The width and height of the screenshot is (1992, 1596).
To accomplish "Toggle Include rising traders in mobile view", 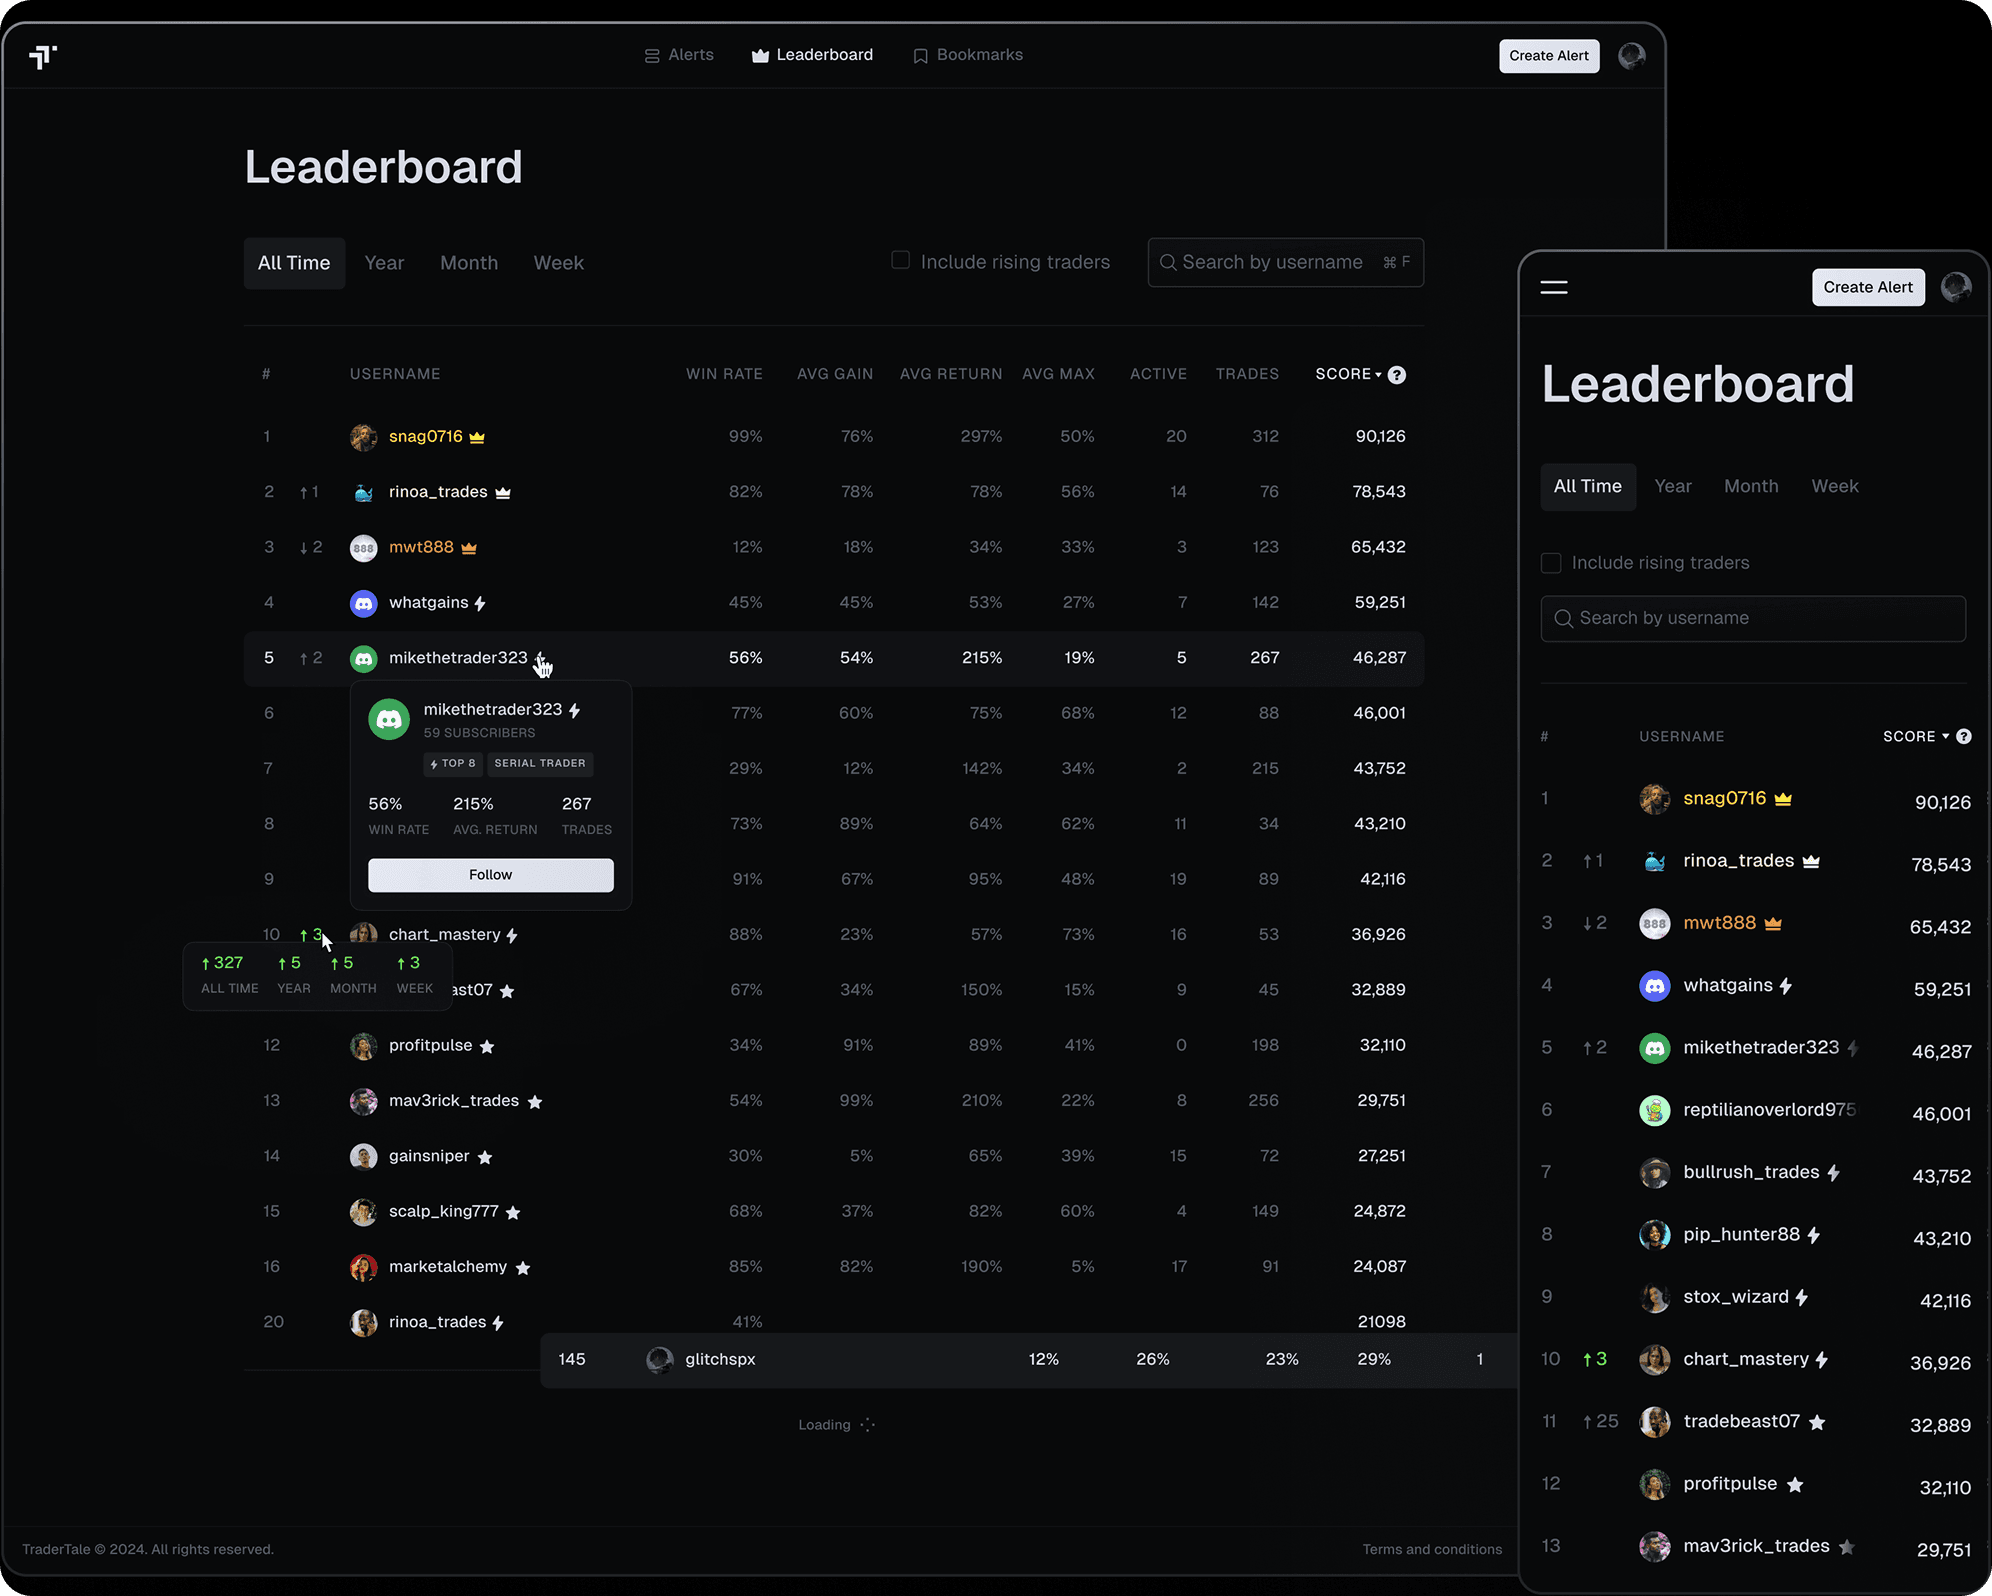I will coord(1551,563).
